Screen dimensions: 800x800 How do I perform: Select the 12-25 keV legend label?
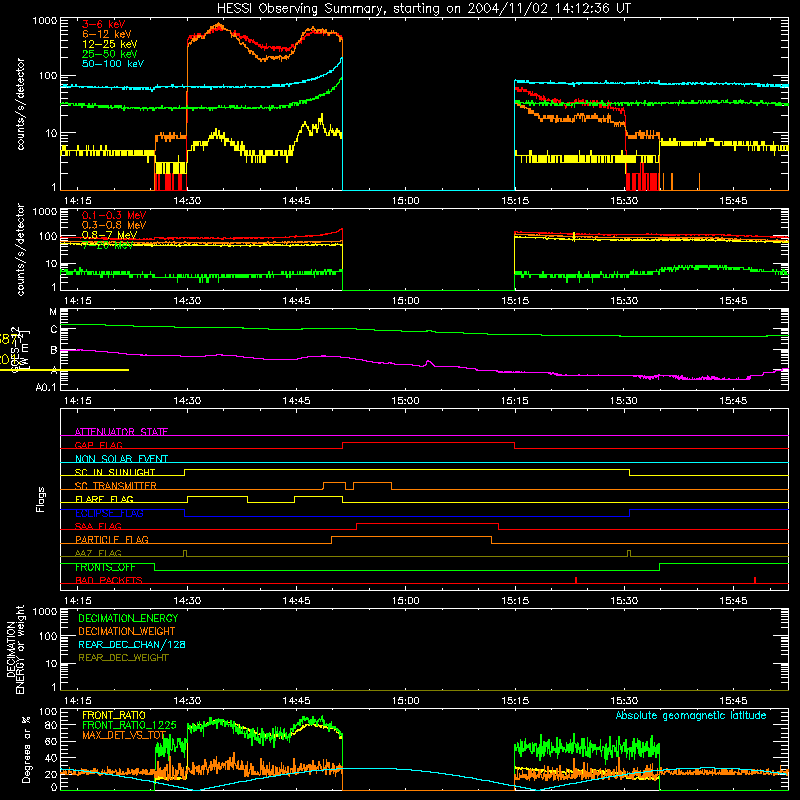click(110, 44)
